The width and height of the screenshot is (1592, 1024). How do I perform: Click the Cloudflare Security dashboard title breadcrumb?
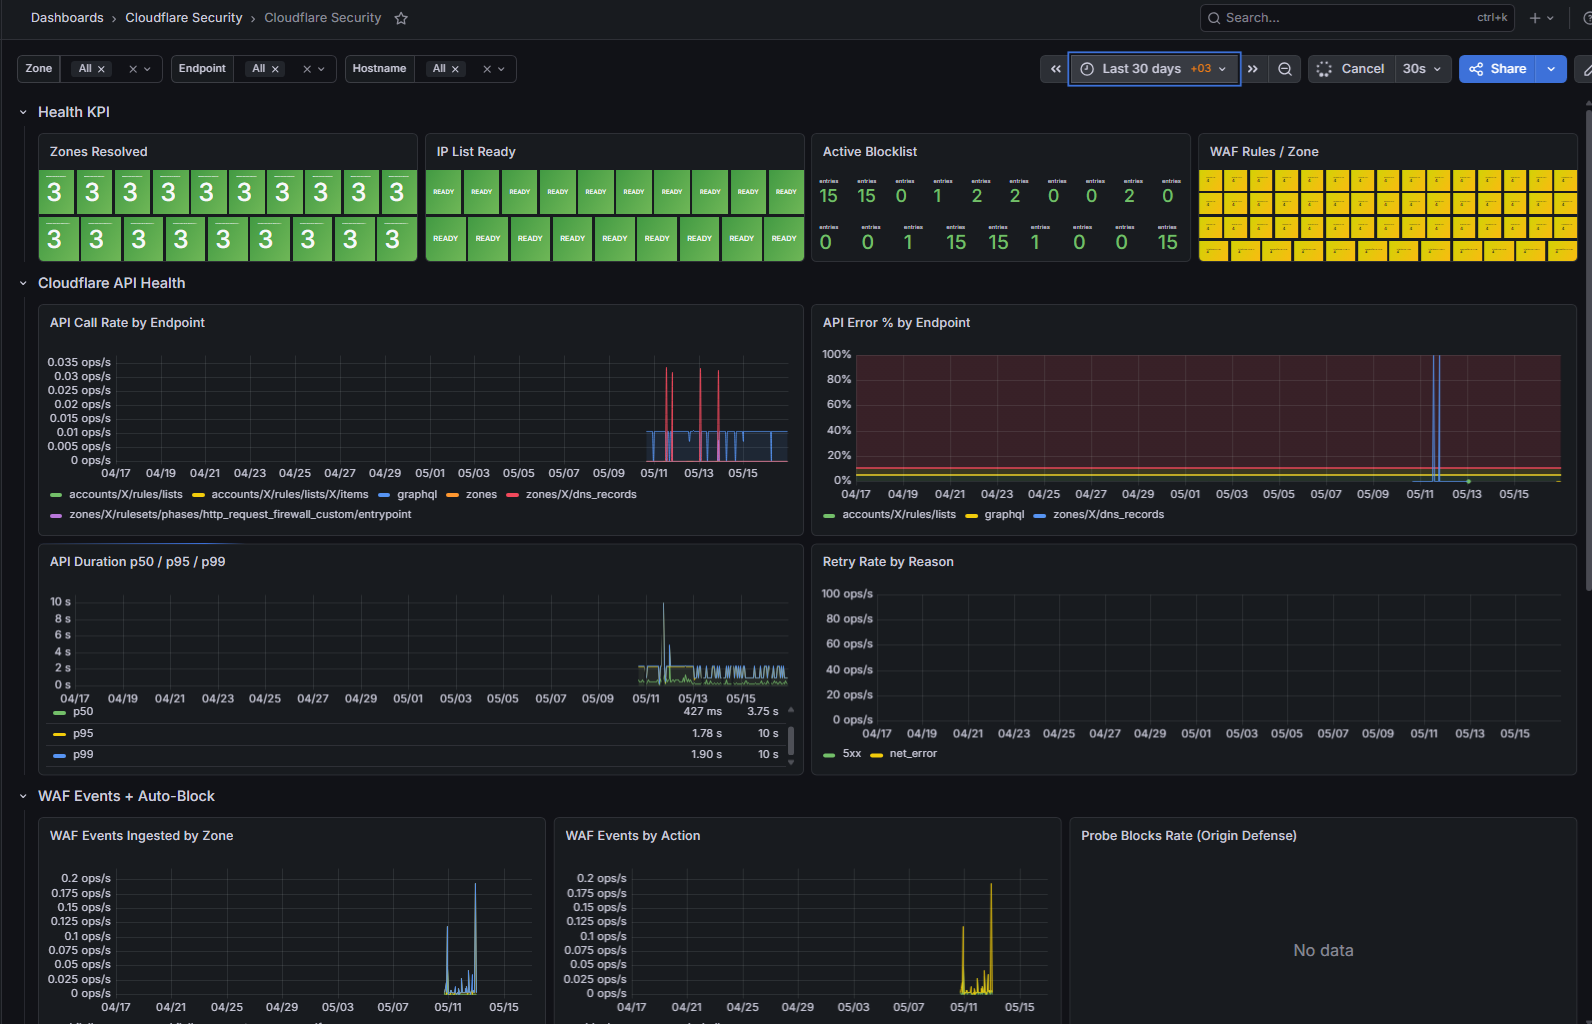(322, 18)
